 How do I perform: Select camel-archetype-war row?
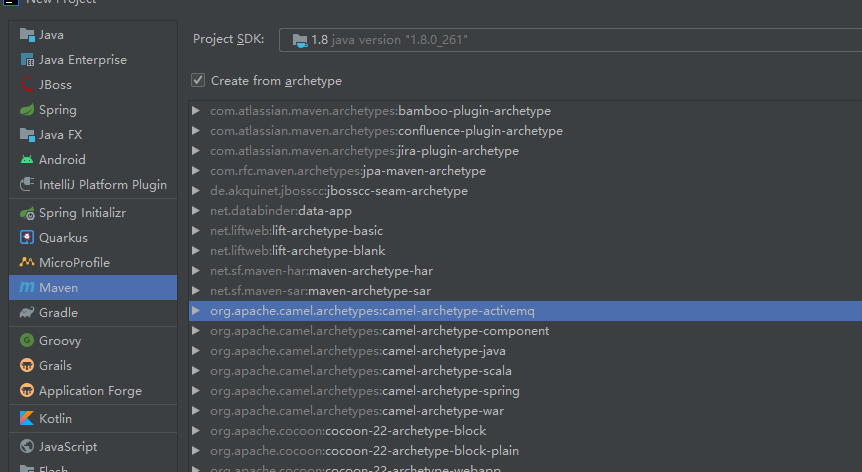tap(526, 410)
